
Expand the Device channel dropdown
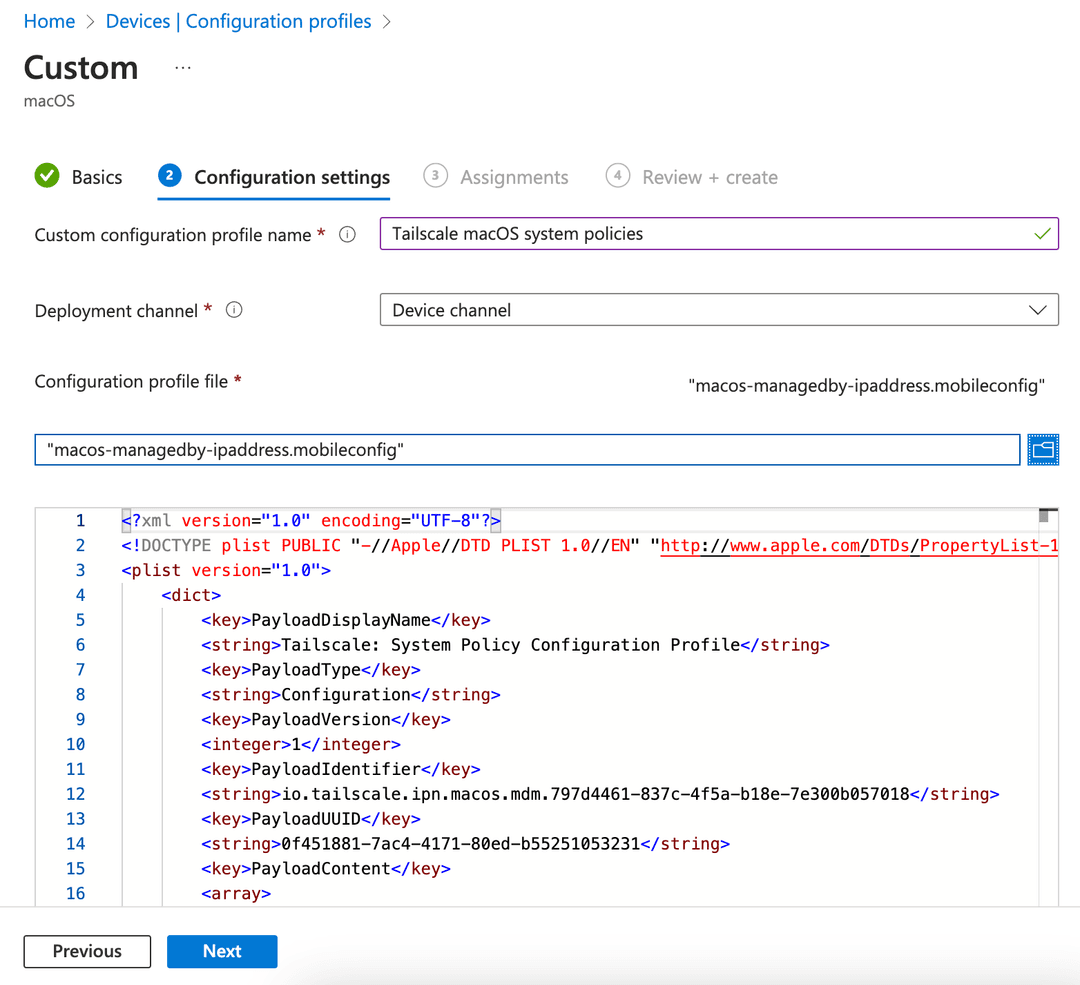click(x=1037, y=309)
